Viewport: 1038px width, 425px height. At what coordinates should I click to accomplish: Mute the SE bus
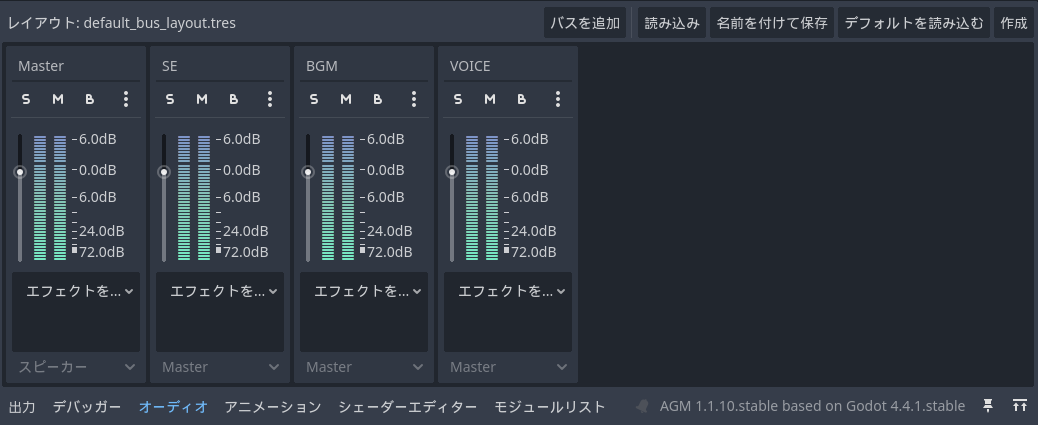(x=202, y=99)
